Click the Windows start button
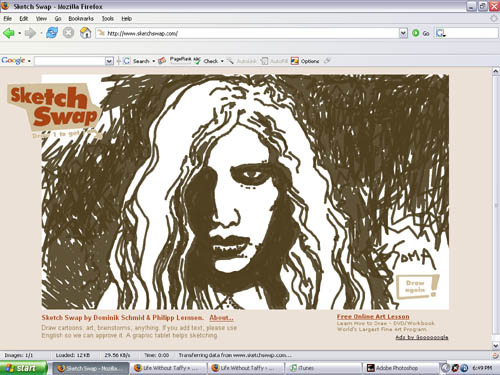500x375 pixels. pyautogui.click(x=23, y=368)
